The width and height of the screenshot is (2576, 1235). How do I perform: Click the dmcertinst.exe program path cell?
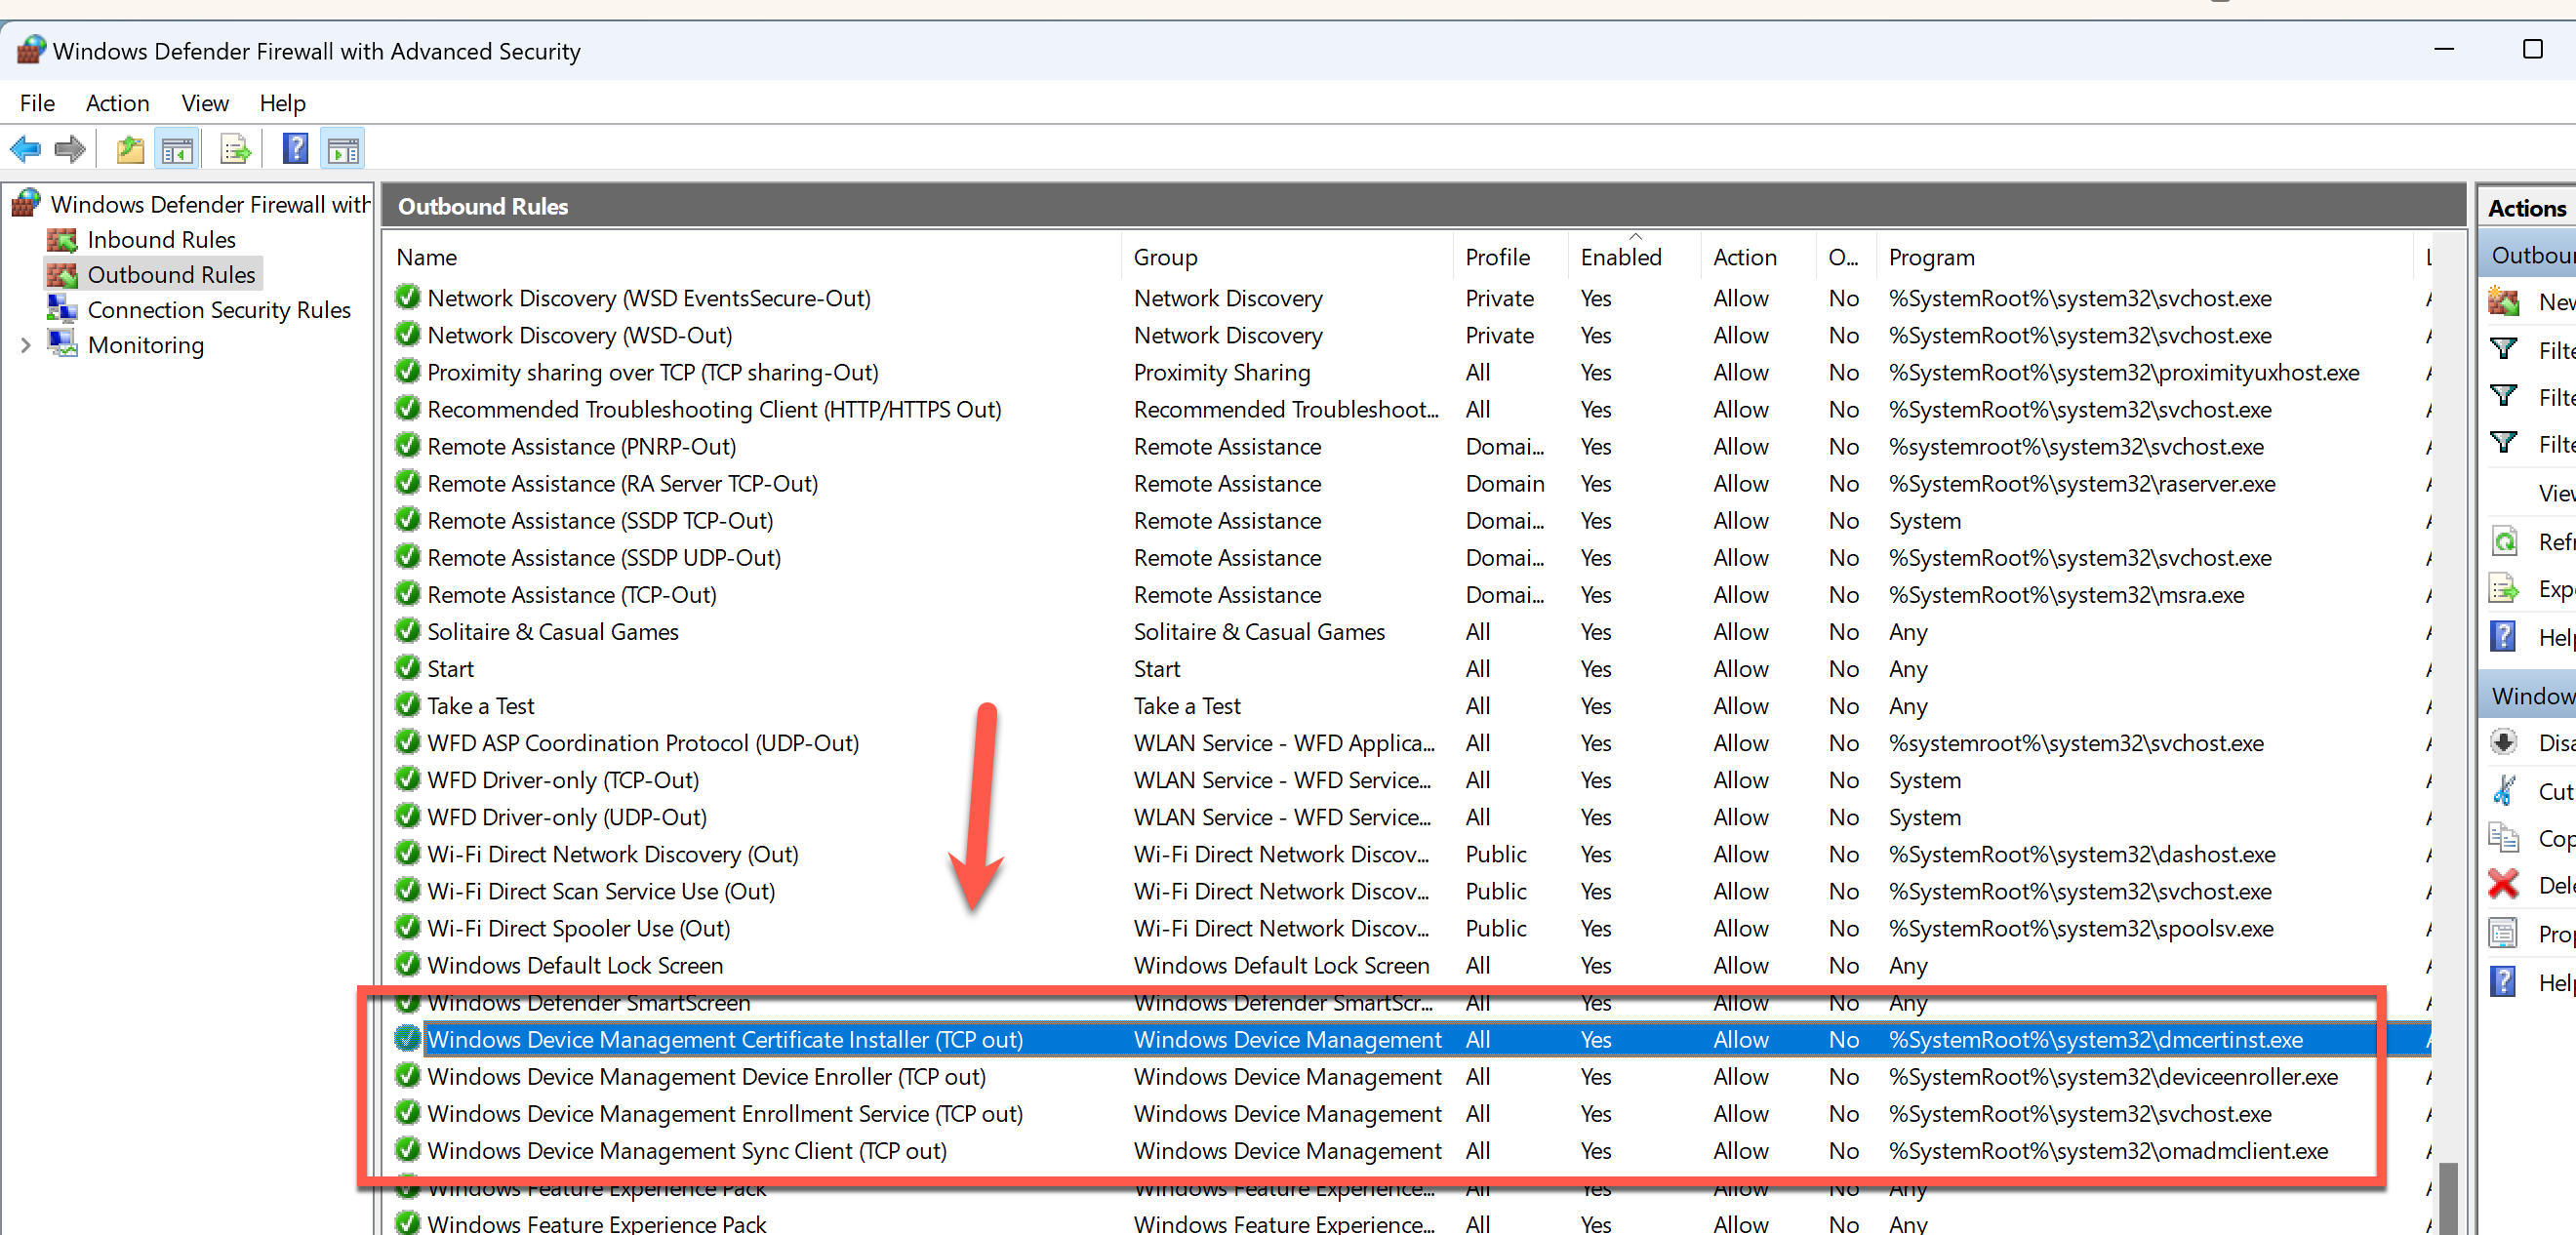pos(2095,1038)
